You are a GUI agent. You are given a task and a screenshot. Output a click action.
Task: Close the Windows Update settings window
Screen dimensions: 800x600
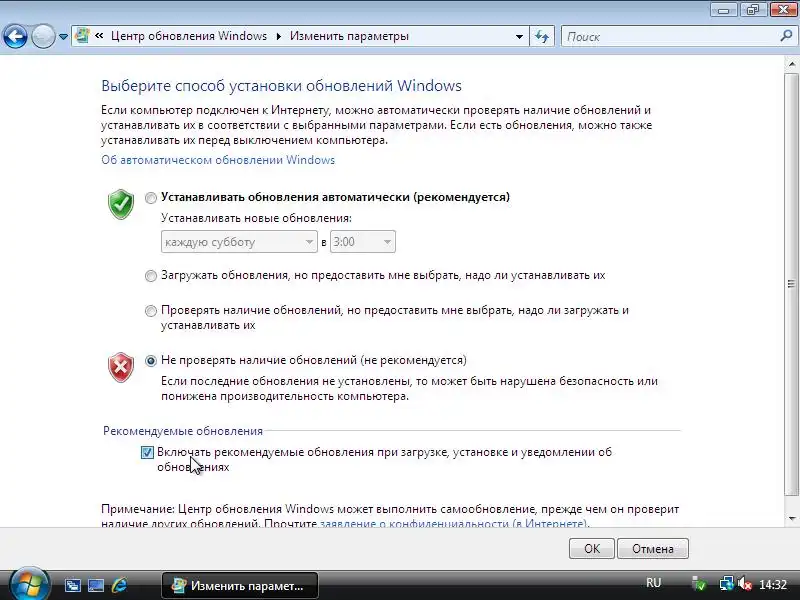pos(783,10)
